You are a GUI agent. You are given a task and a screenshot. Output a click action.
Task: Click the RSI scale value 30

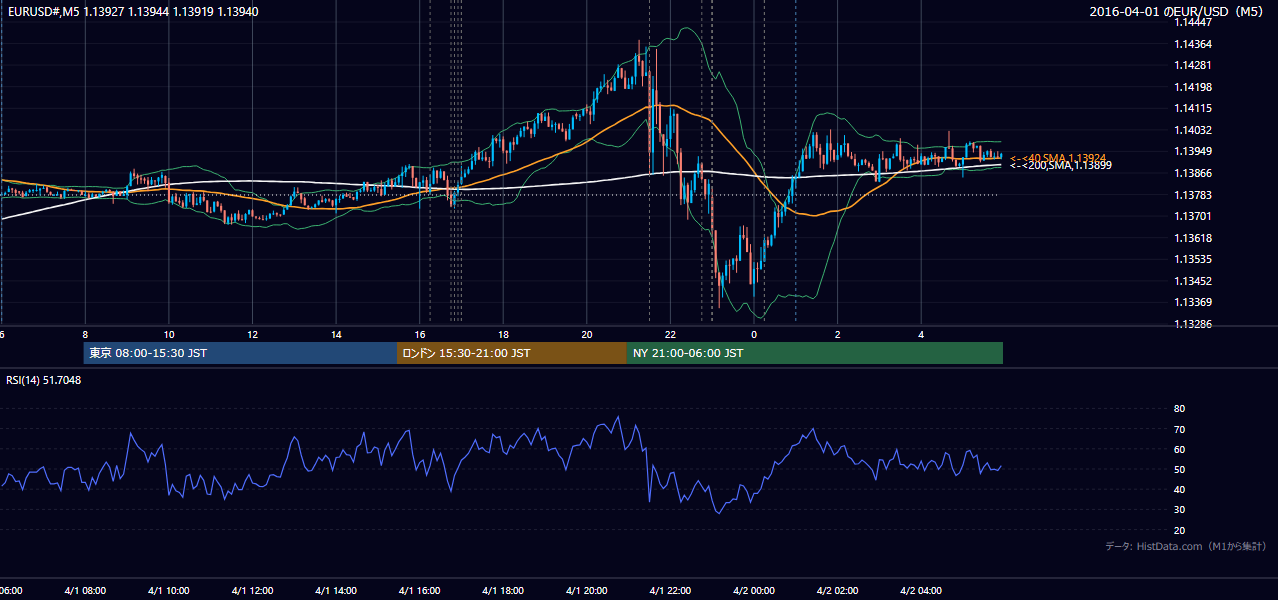point(1179,510)
